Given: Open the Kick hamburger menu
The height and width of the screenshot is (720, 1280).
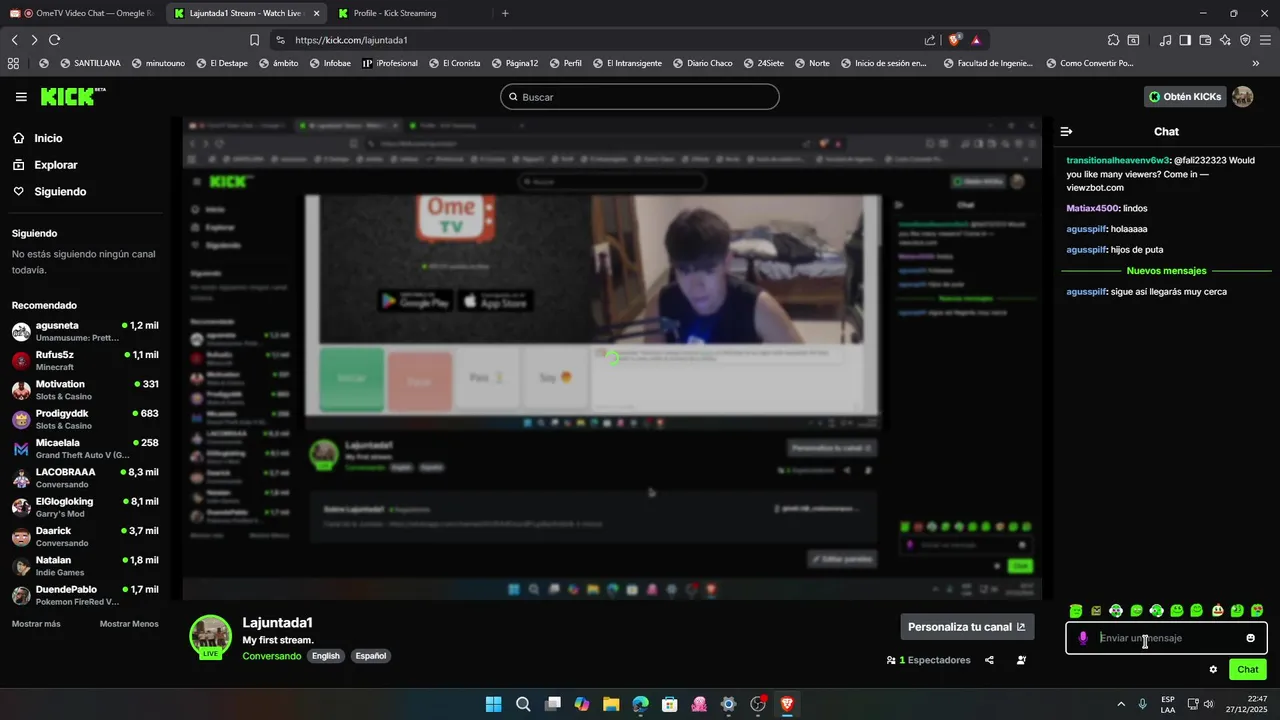Looking at the screenshot, I should 21,97.
